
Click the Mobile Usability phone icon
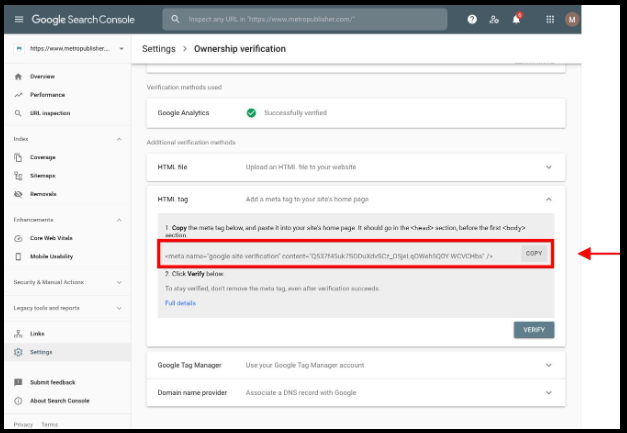pyautogui.click(x=18, y=256)
